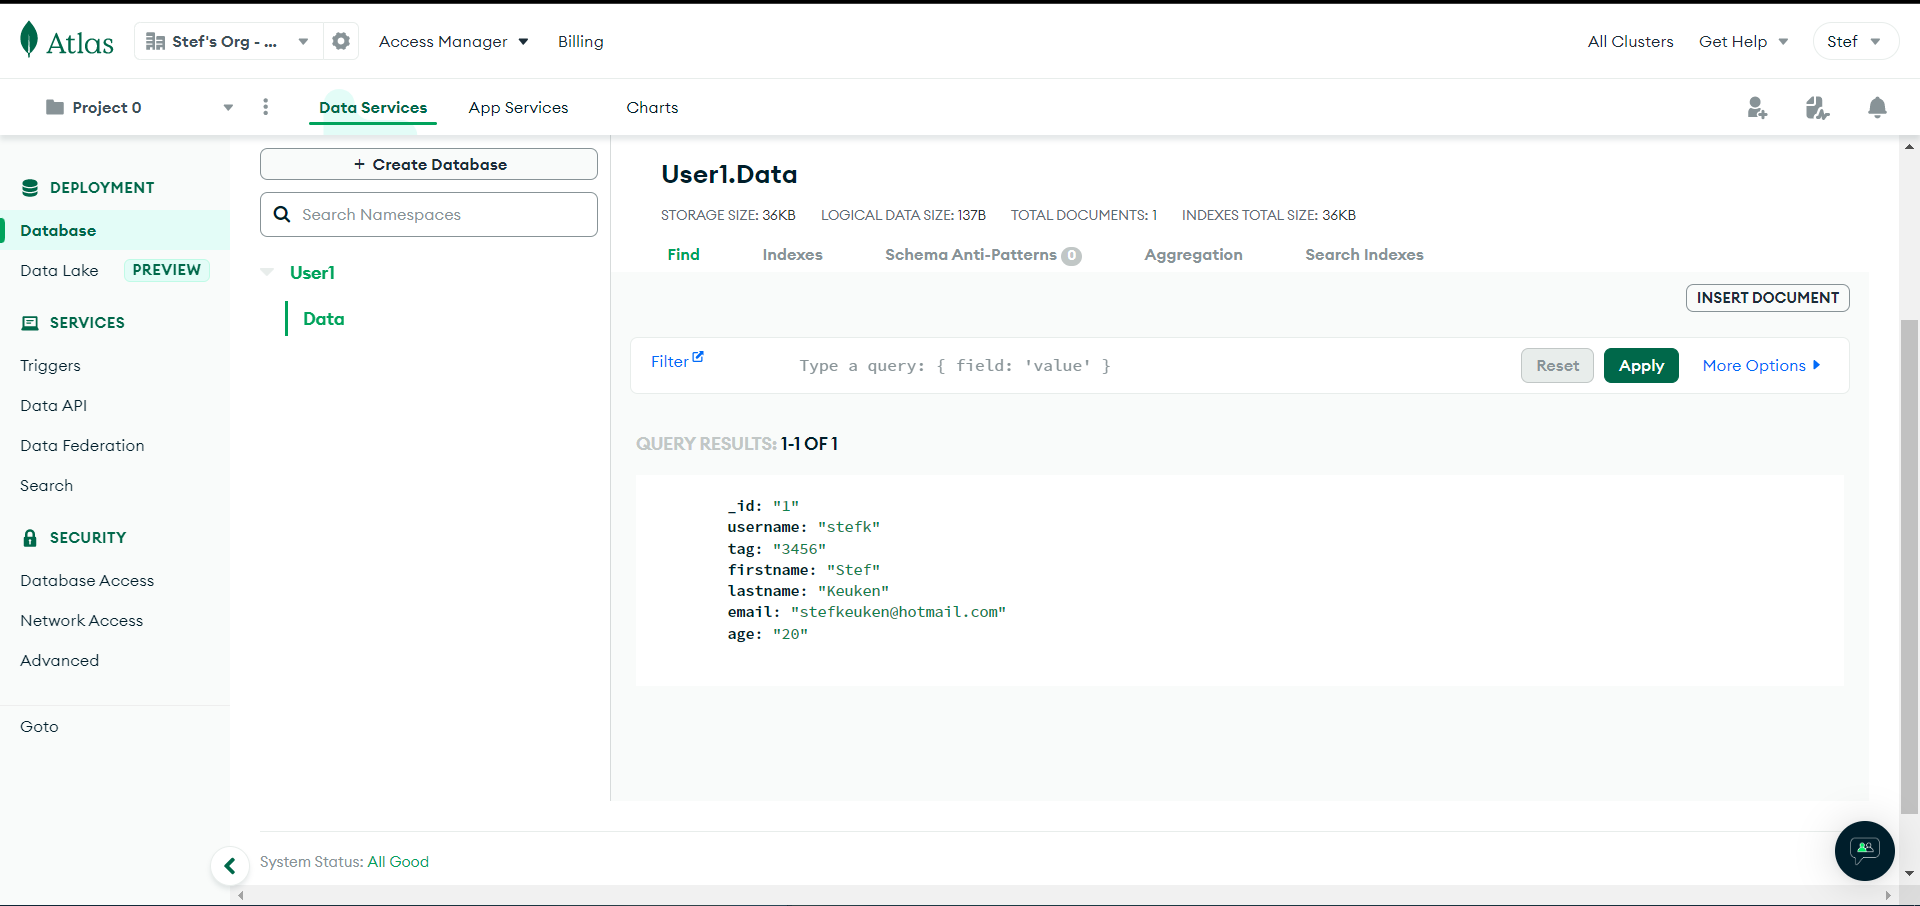The image size is (1920, 906).
Task: Open the Charts tab
Action: click(x=652, y=107)
